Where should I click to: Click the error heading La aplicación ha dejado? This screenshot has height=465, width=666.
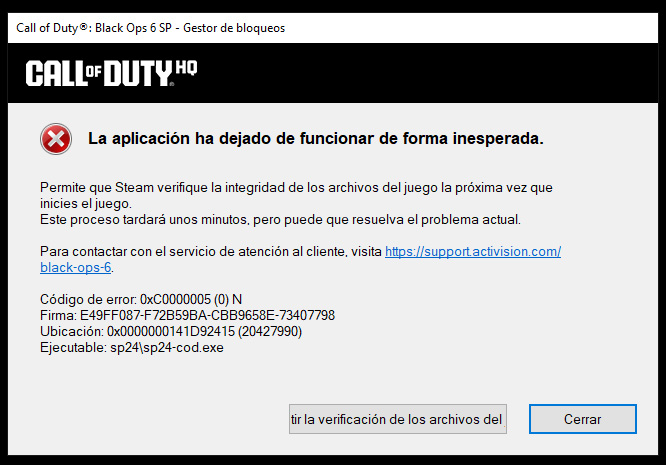(316, 138)
